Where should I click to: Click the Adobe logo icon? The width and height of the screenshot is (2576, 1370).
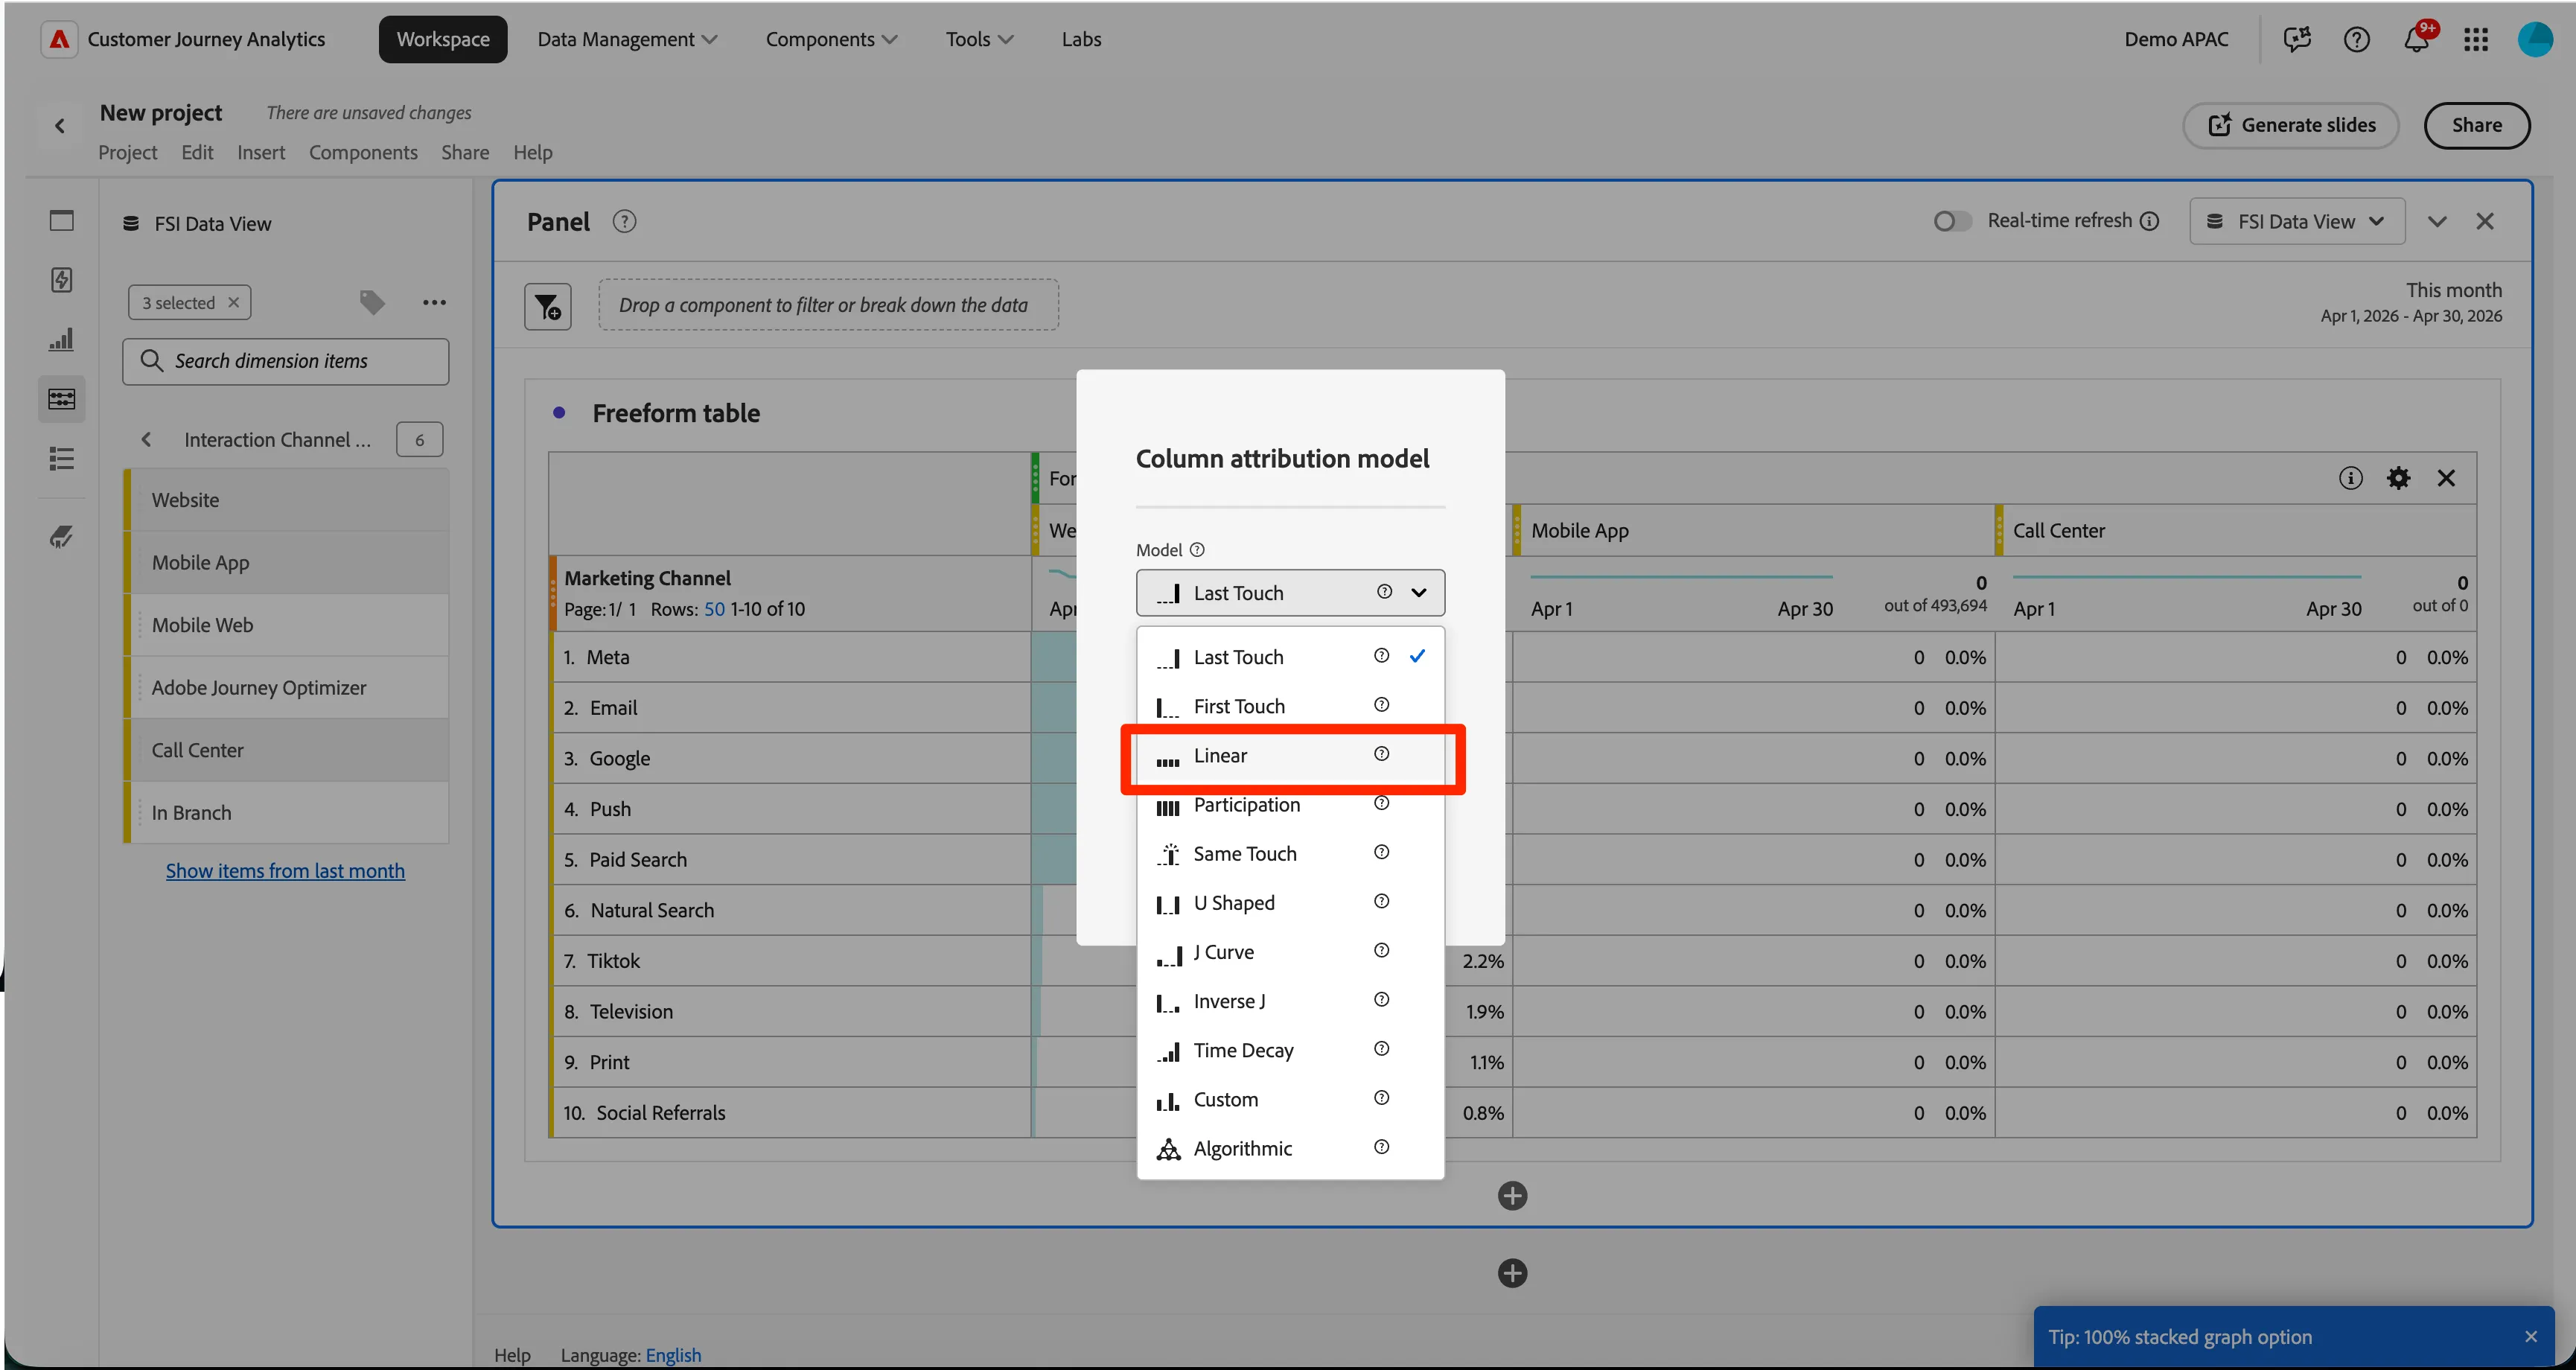pyautogui.click(x=59, y=39)
